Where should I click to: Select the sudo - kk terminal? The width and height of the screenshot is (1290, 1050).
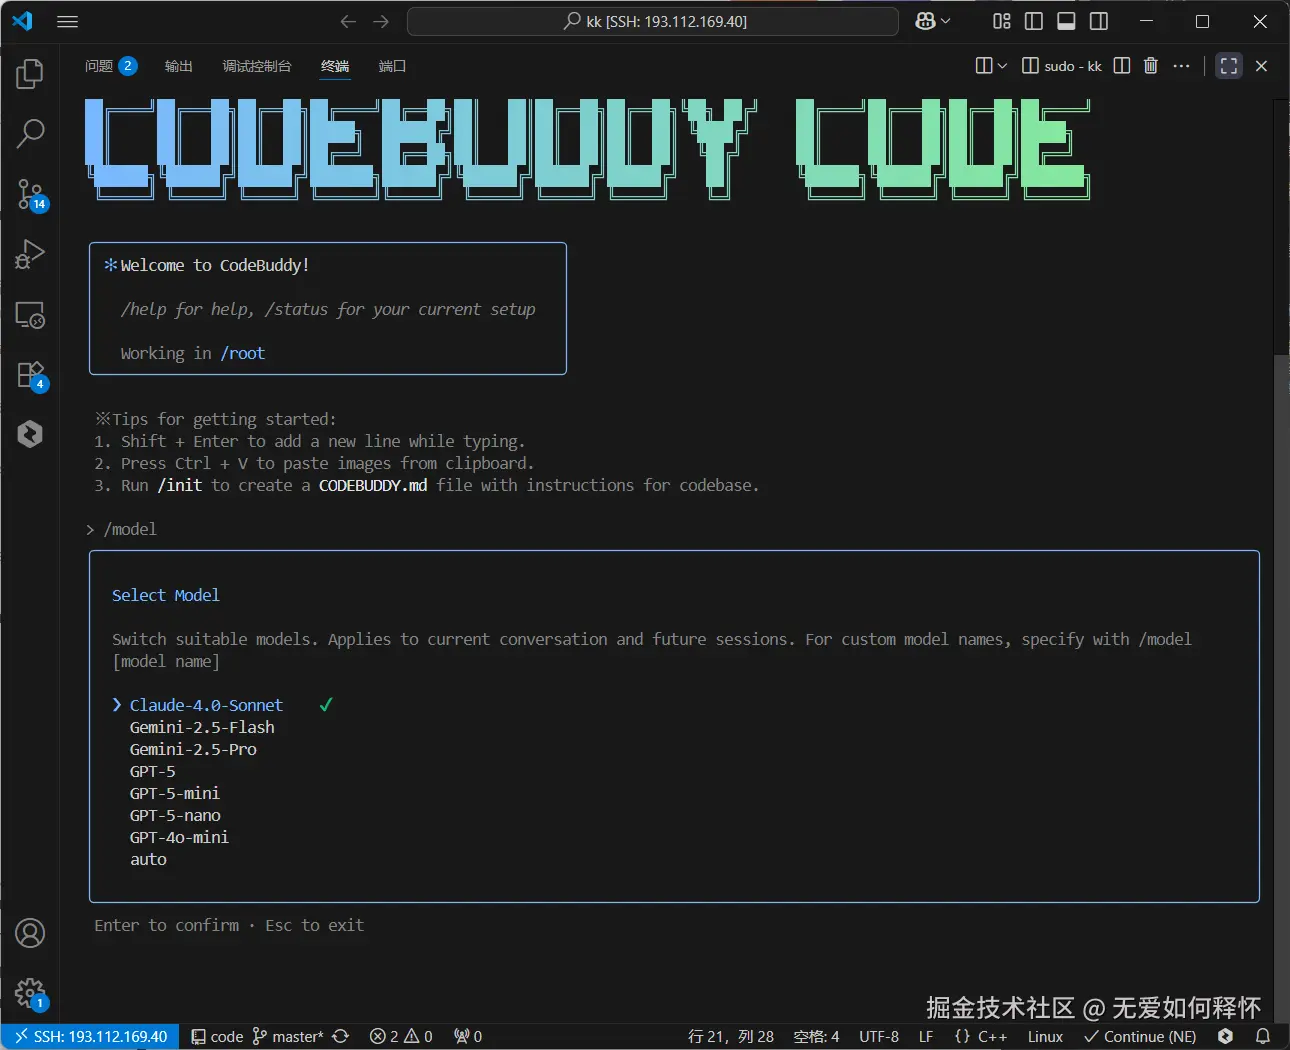pyautogui.click(x=1062, y=66)
